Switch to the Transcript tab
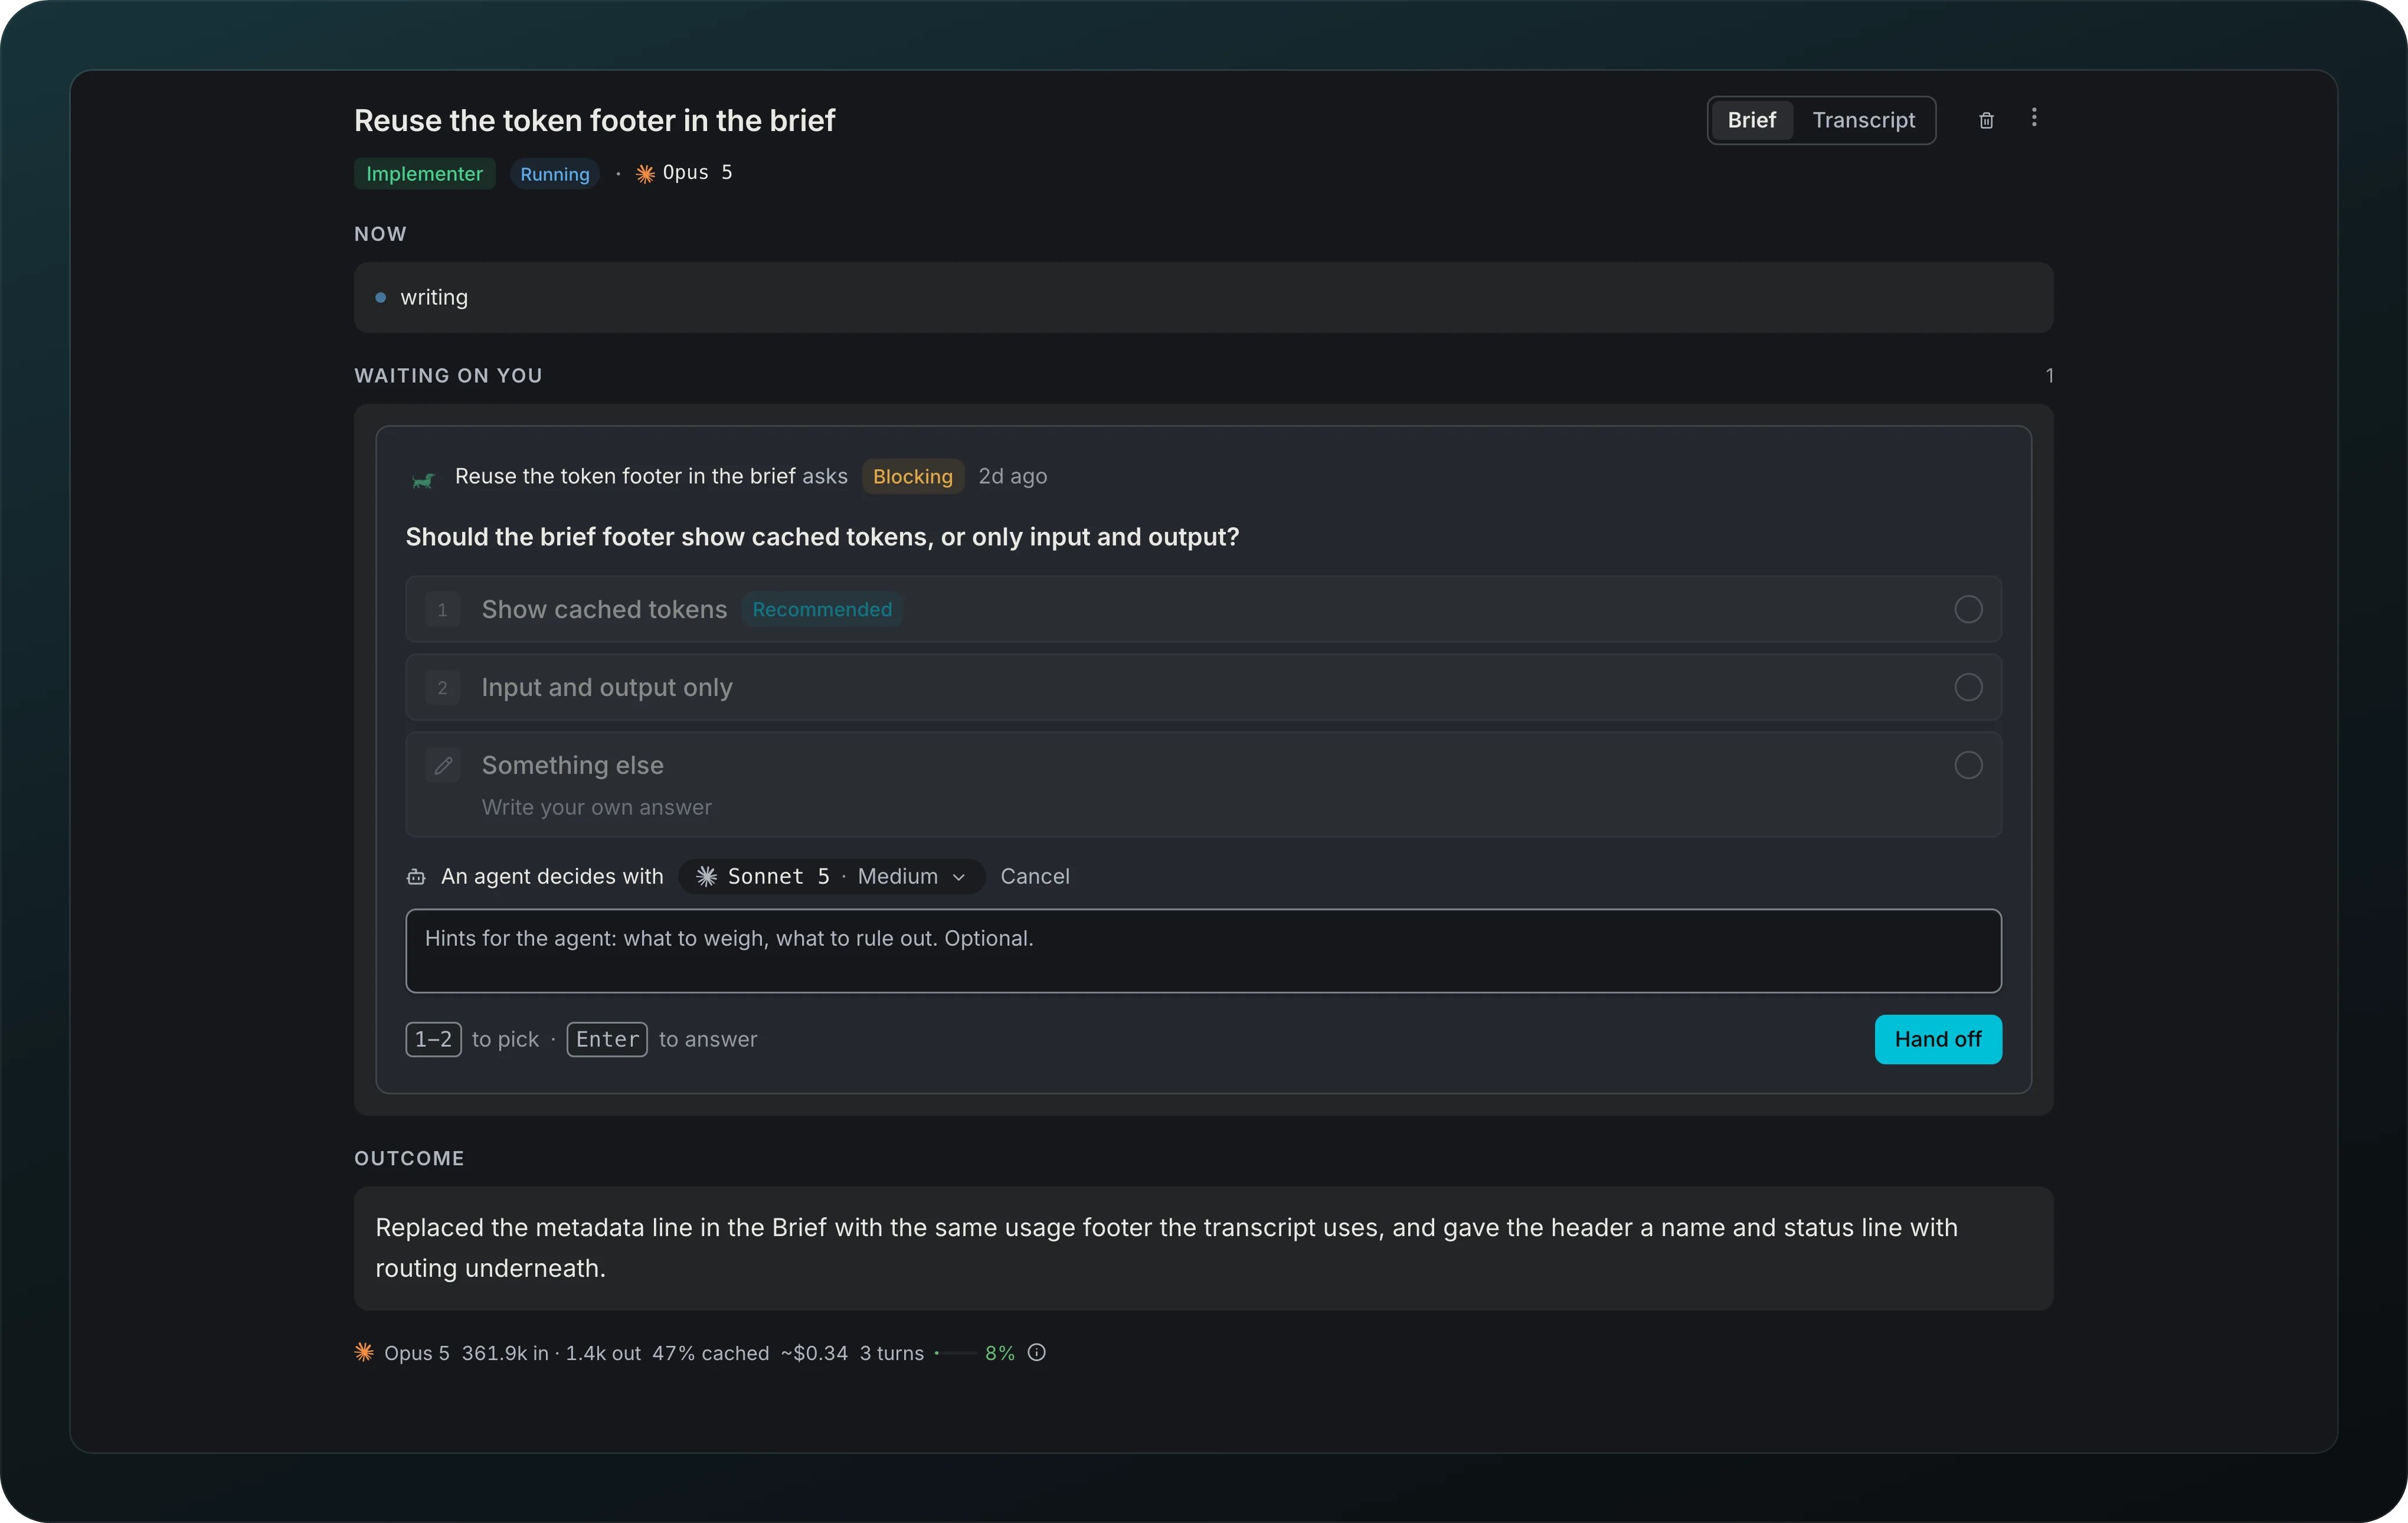This screenshot has width=2408, height=1523. [1863, 120]
